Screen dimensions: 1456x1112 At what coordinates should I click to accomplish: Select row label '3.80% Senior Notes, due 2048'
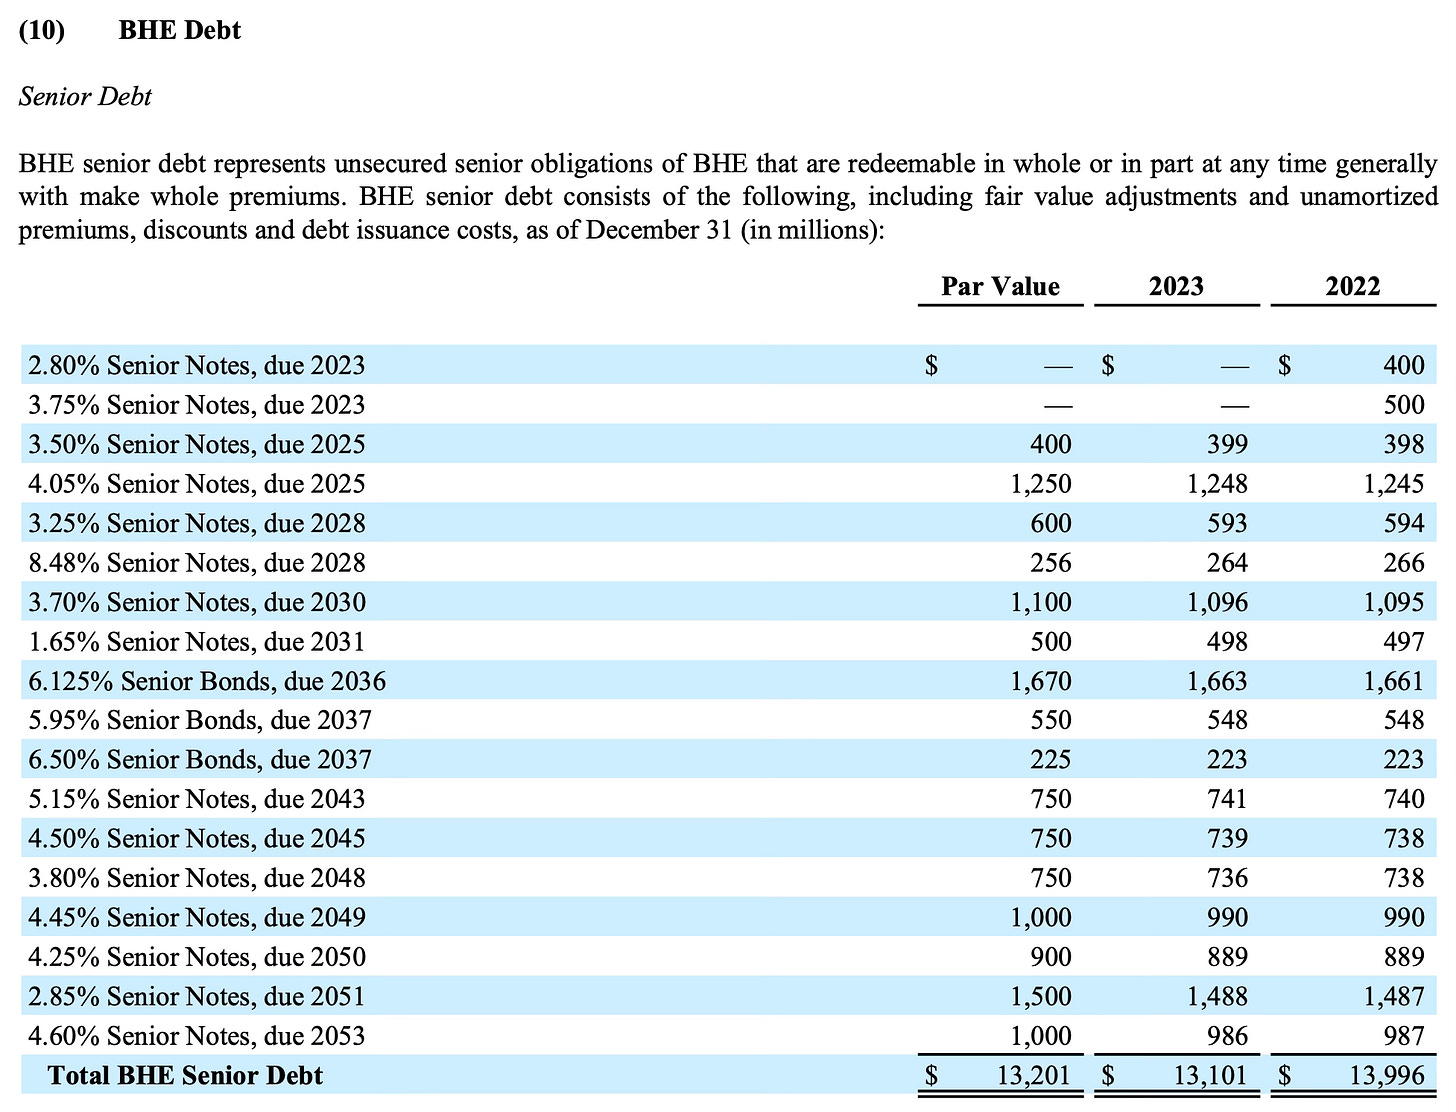(x=197, y=878)
